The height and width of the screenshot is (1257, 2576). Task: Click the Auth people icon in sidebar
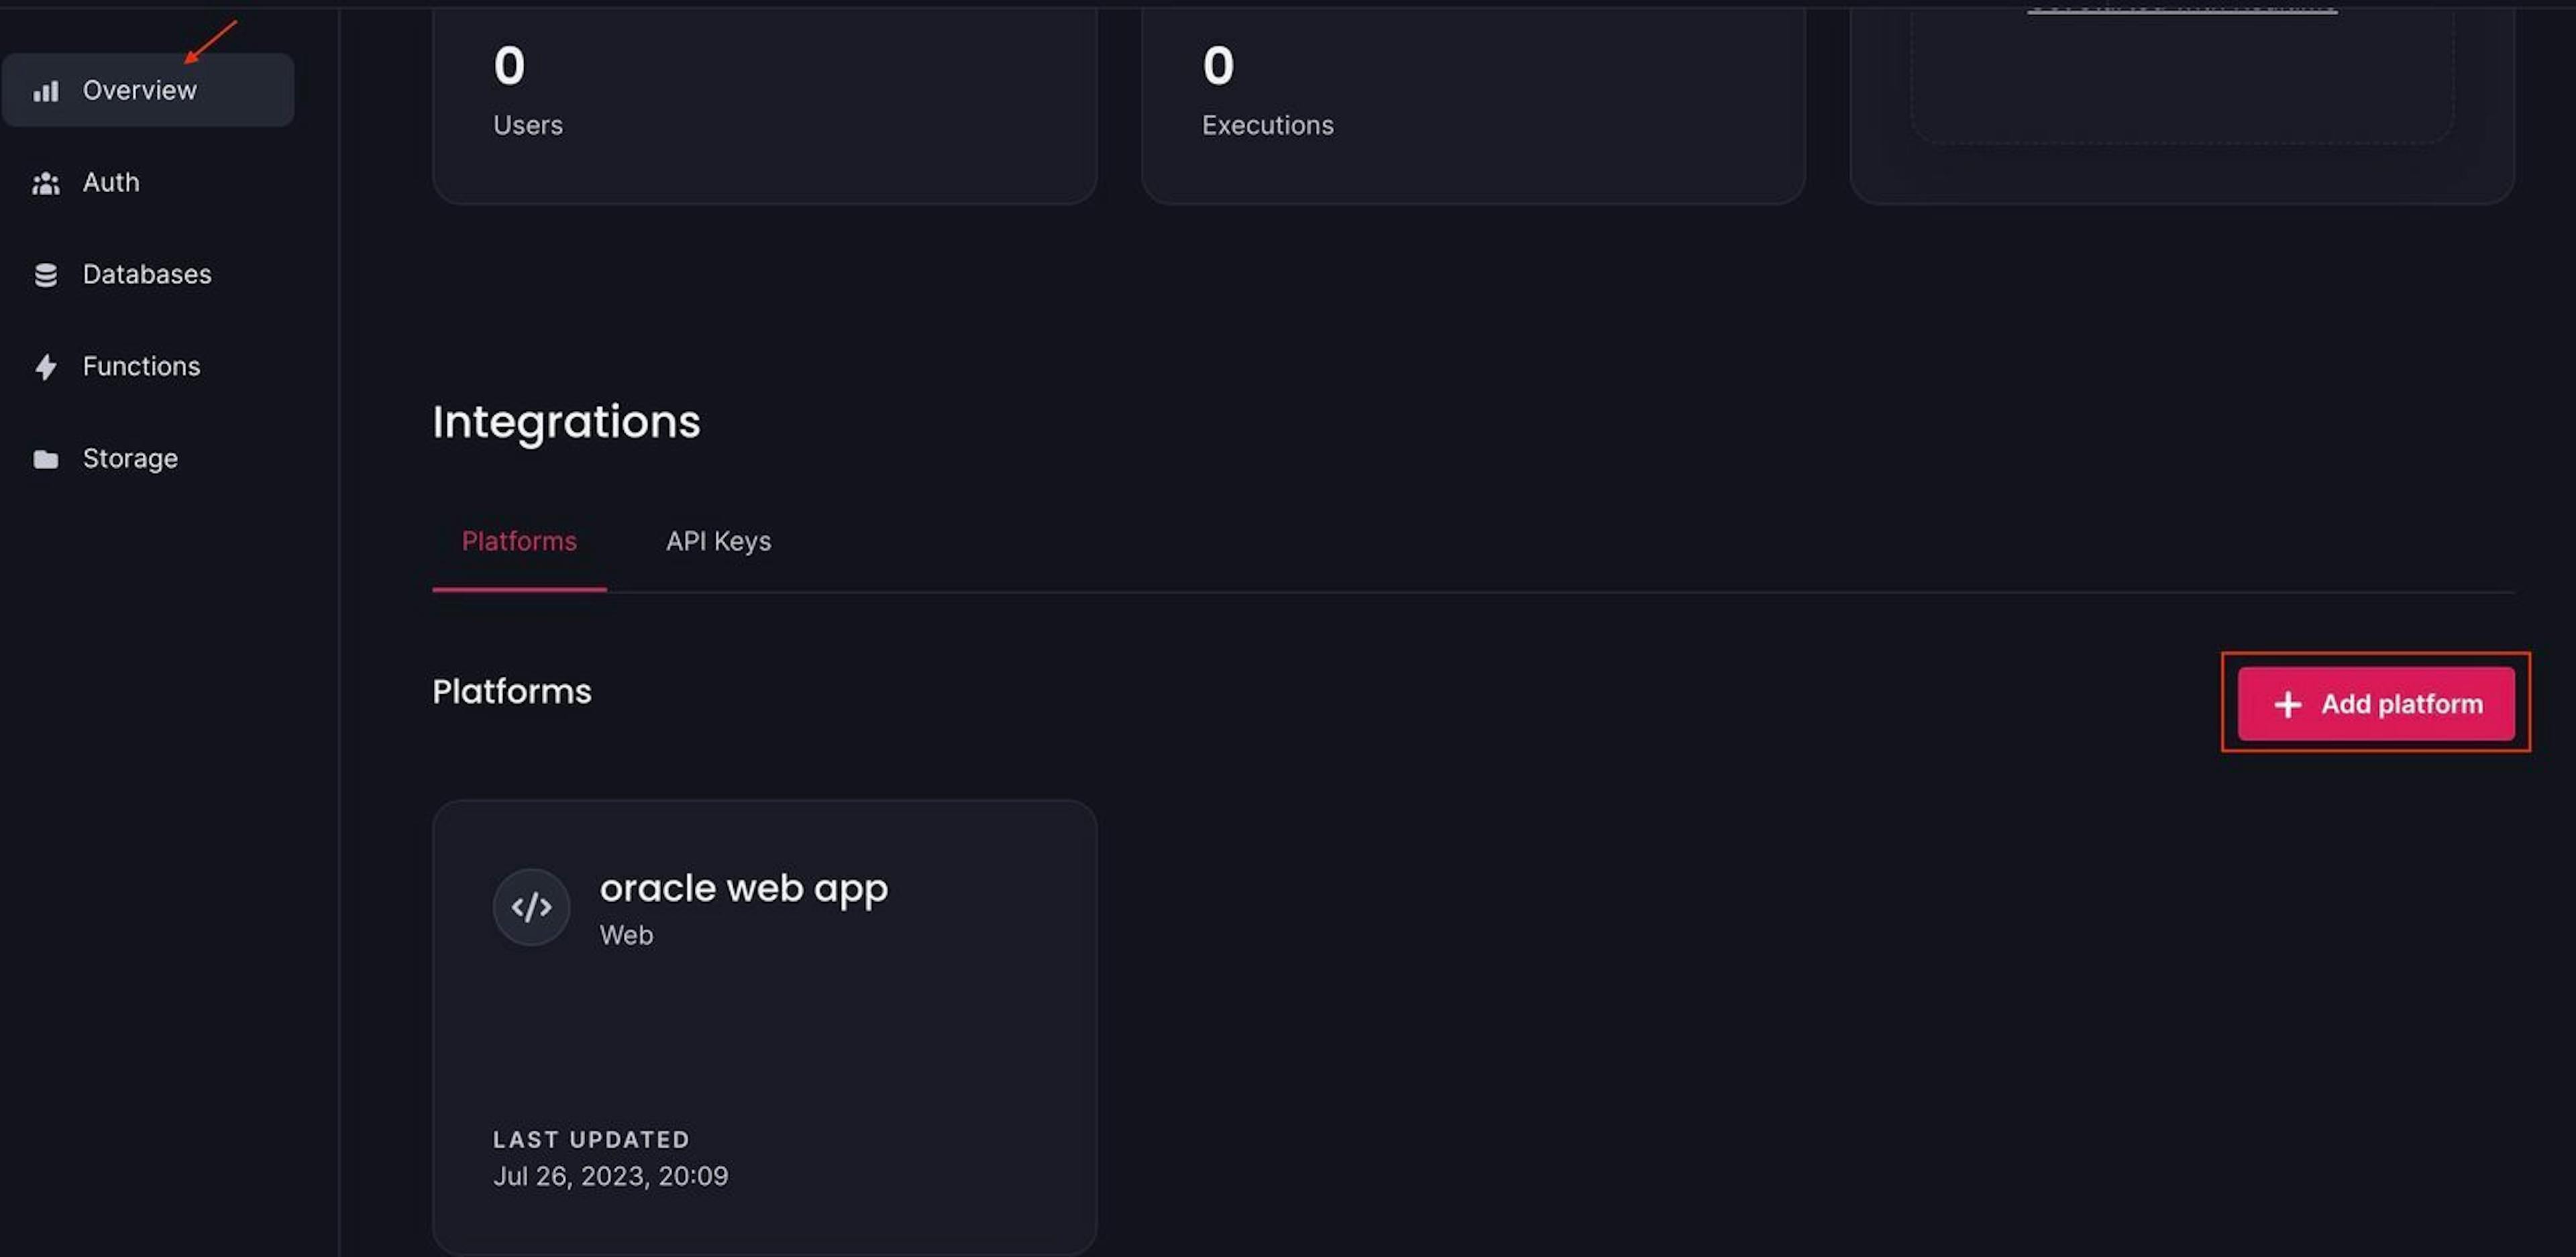click(x=46, y=183)
